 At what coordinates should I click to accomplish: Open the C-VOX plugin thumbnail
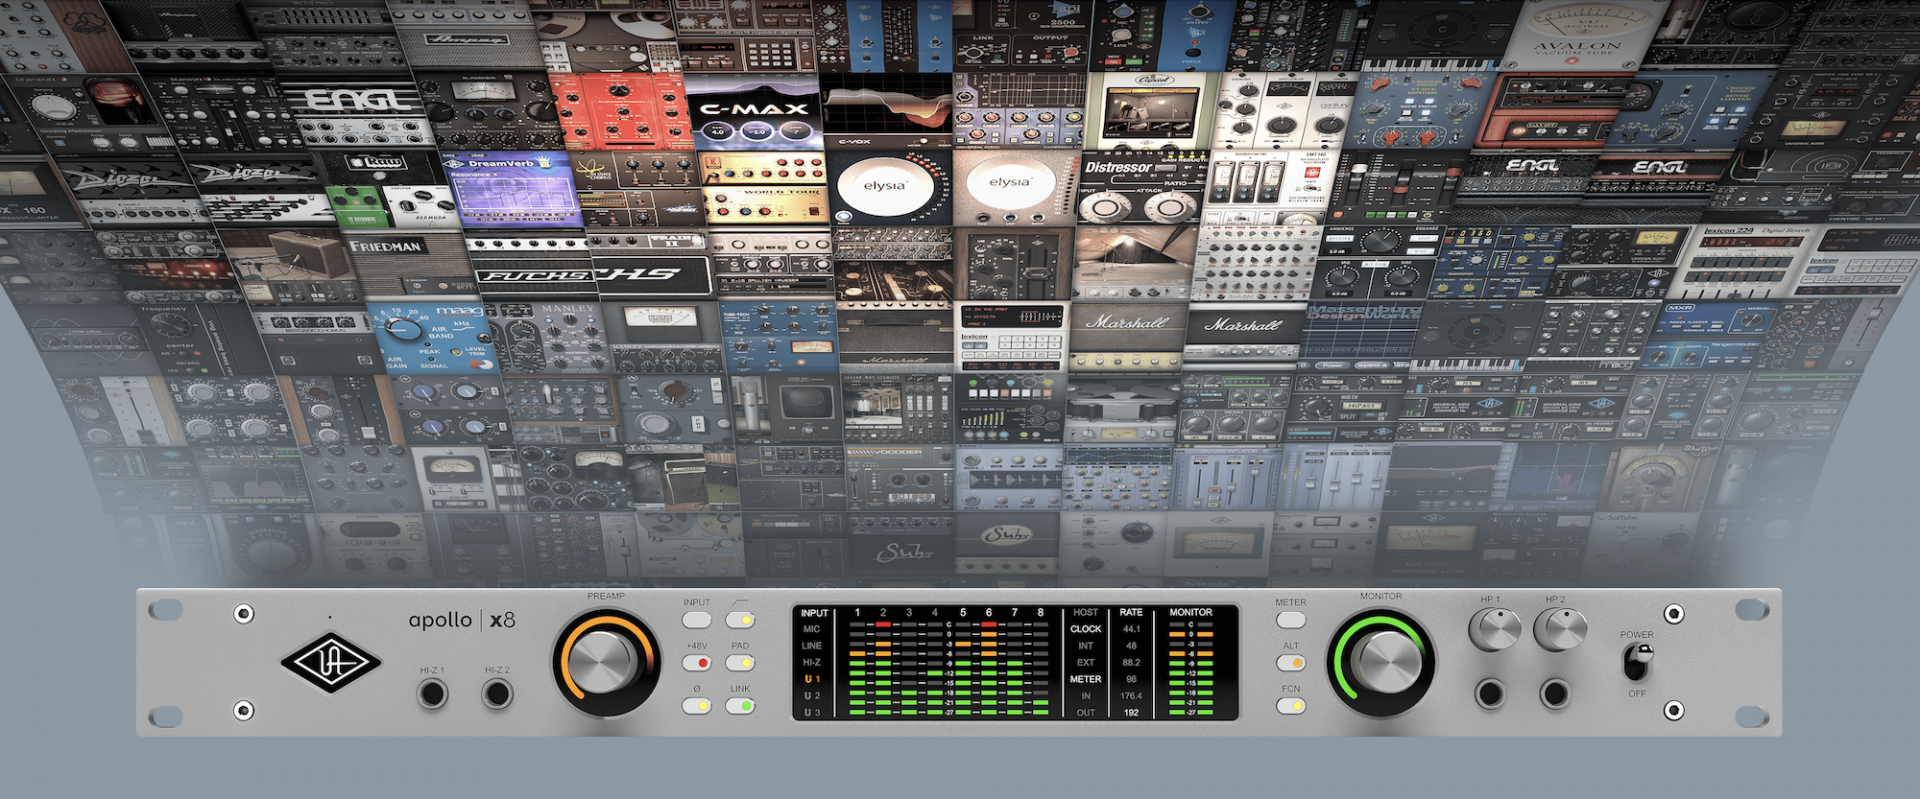coord(886,112)
